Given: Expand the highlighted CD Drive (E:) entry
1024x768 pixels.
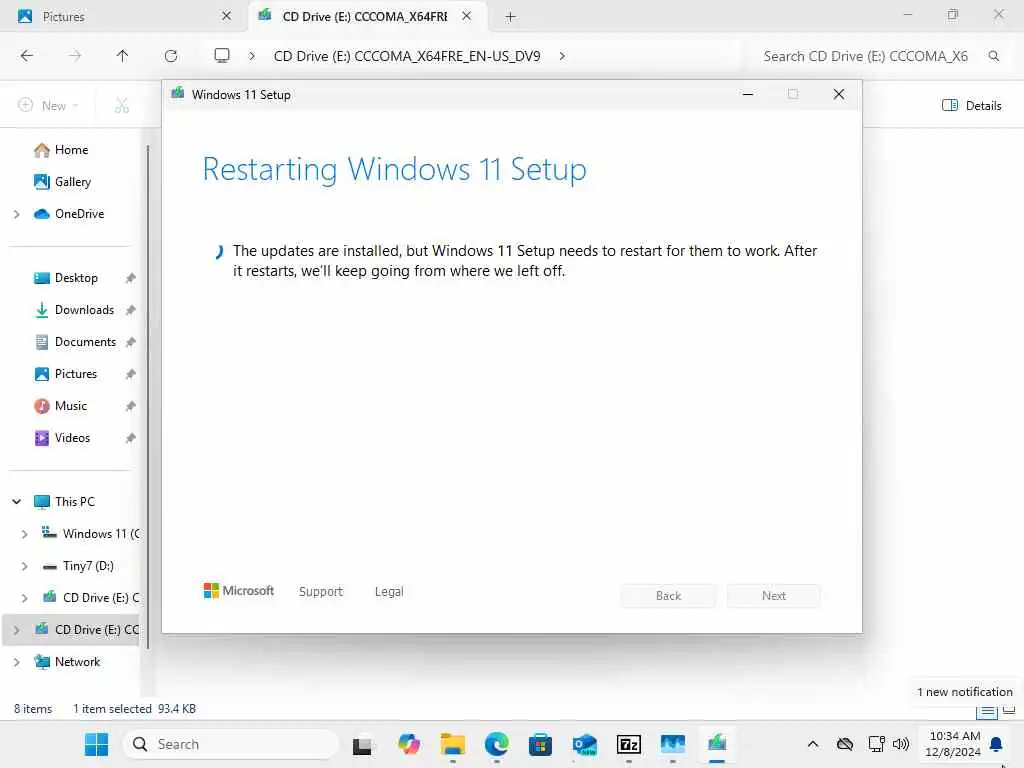Looking at the screenshot, I should point(17,630).
